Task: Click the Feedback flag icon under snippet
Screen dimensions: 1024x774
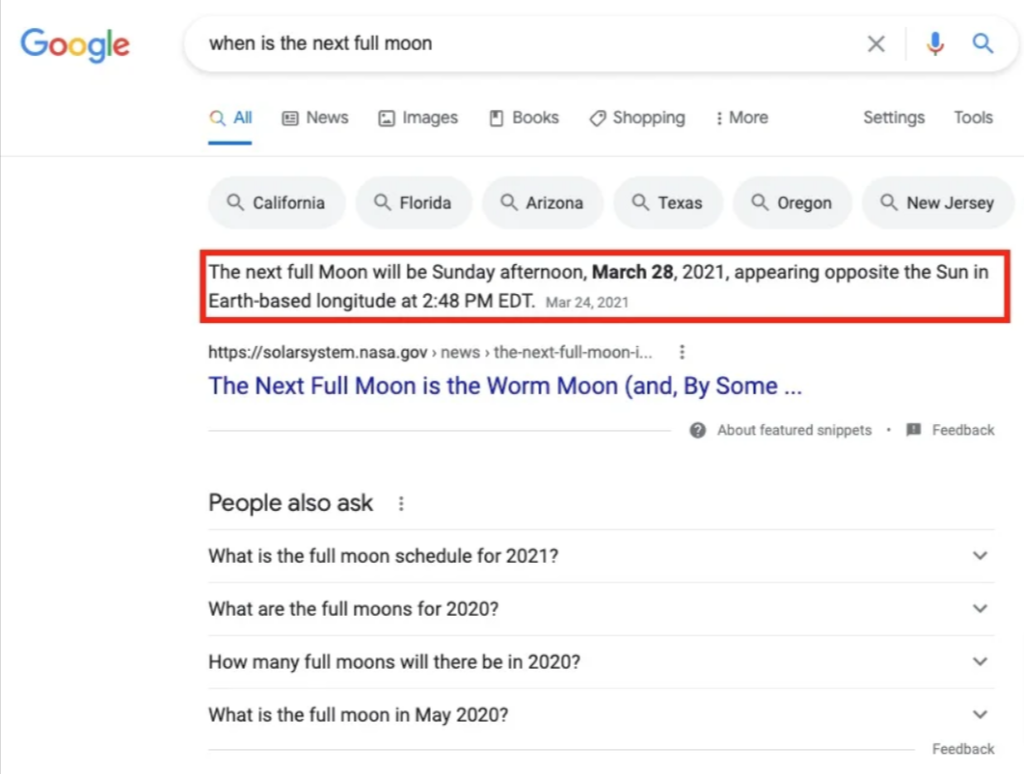Action: click(914, 430)
